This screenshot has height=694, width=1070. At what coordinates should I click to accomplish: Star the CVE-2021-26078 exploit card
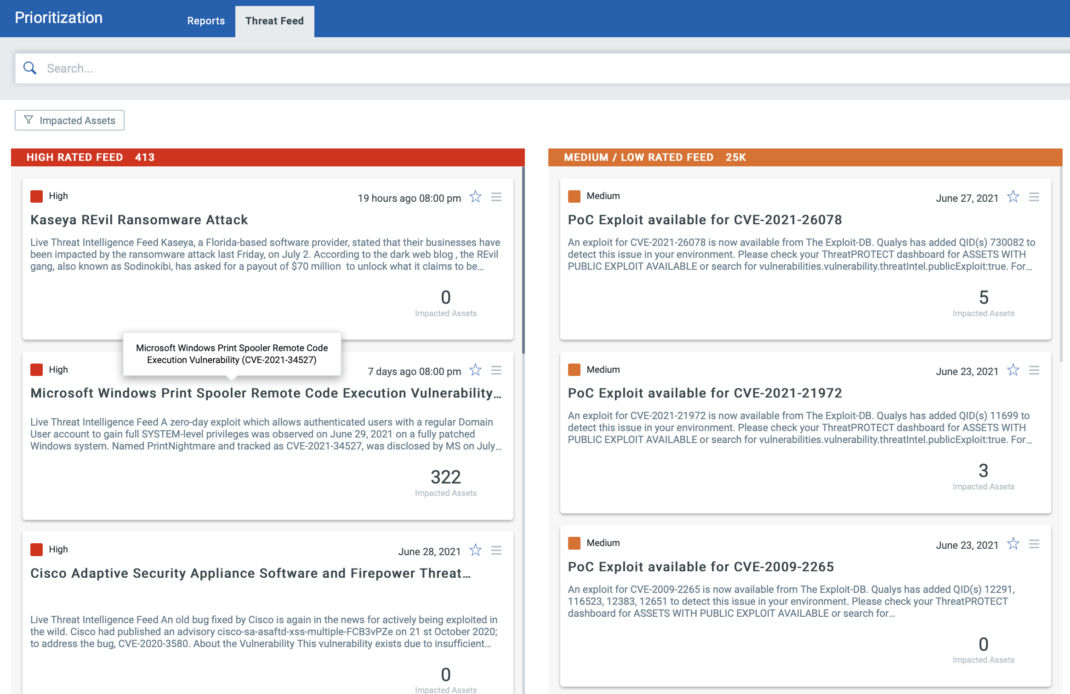[1013, 197]
